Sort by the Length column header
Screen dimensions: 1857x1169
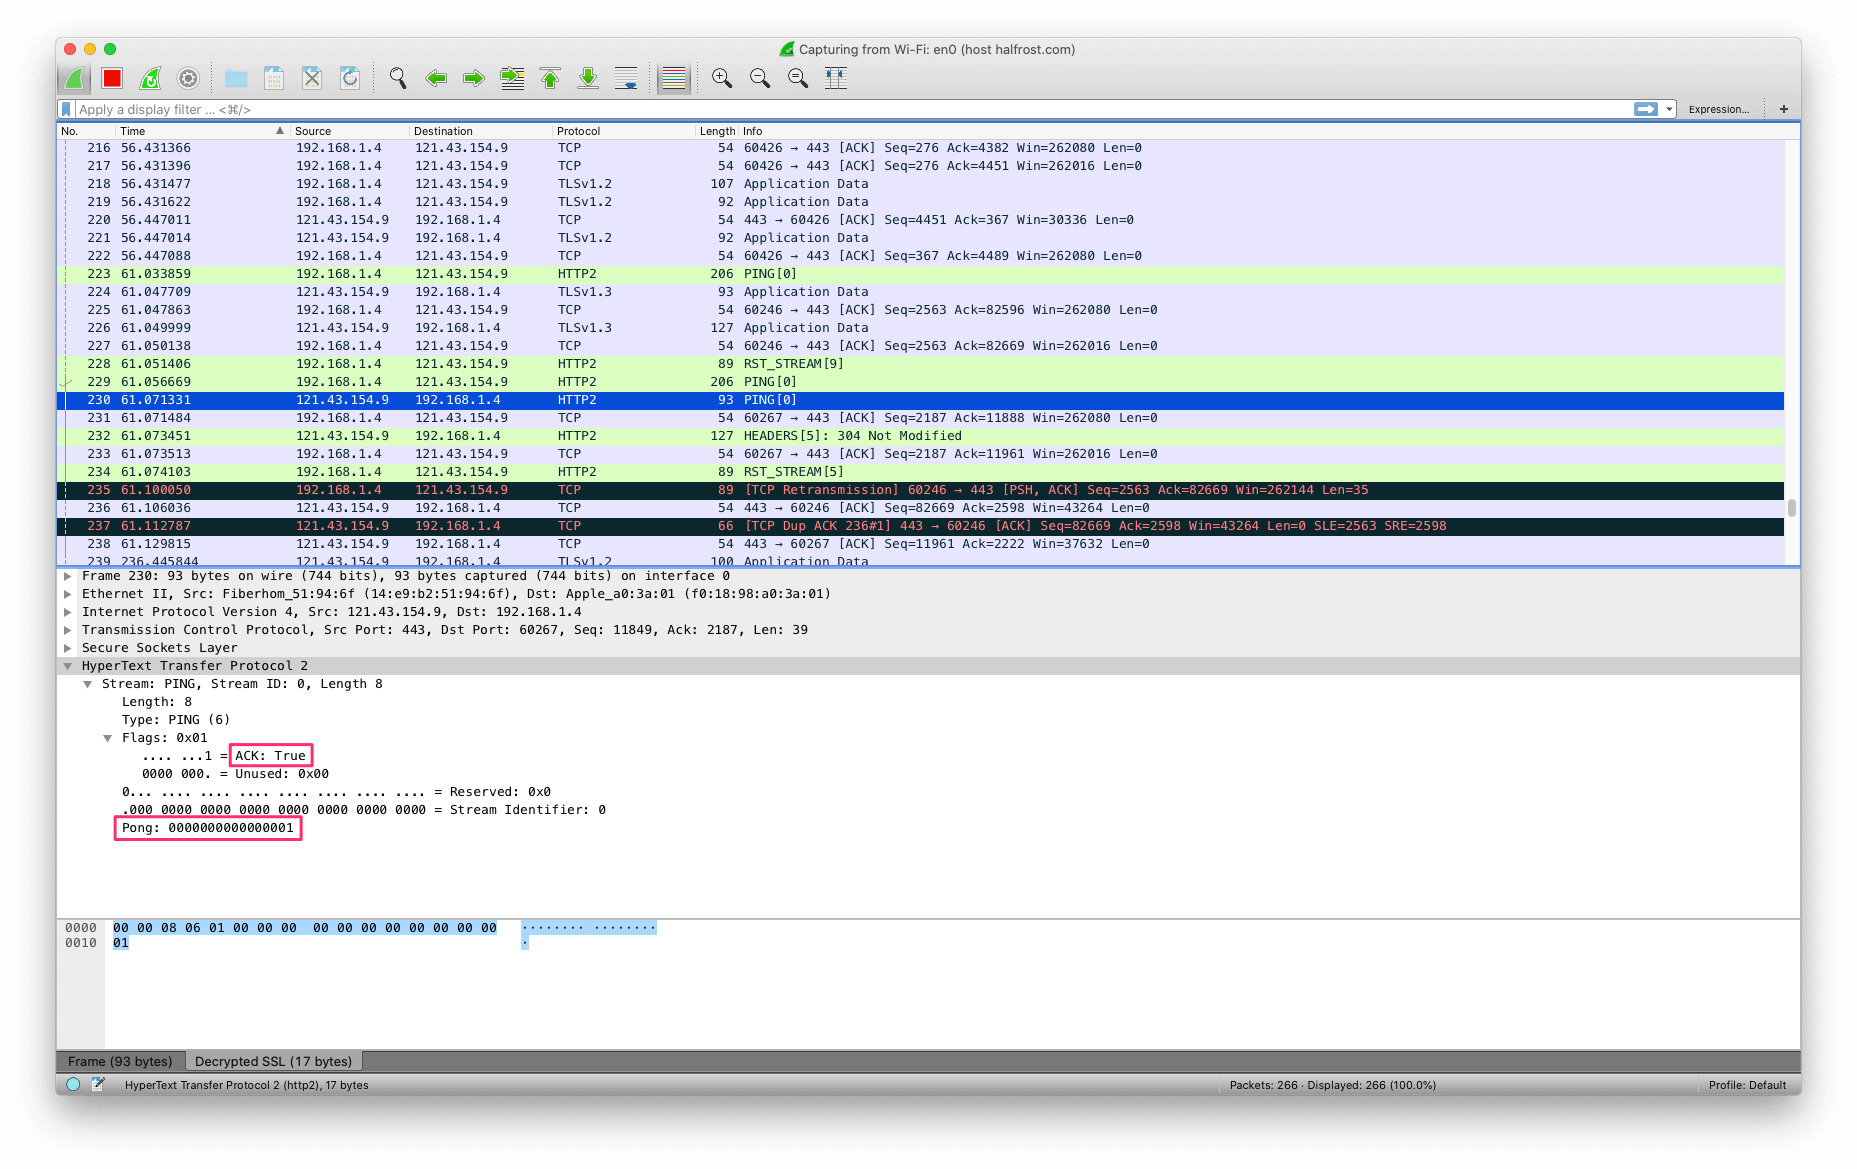click(x=717, y=131)
